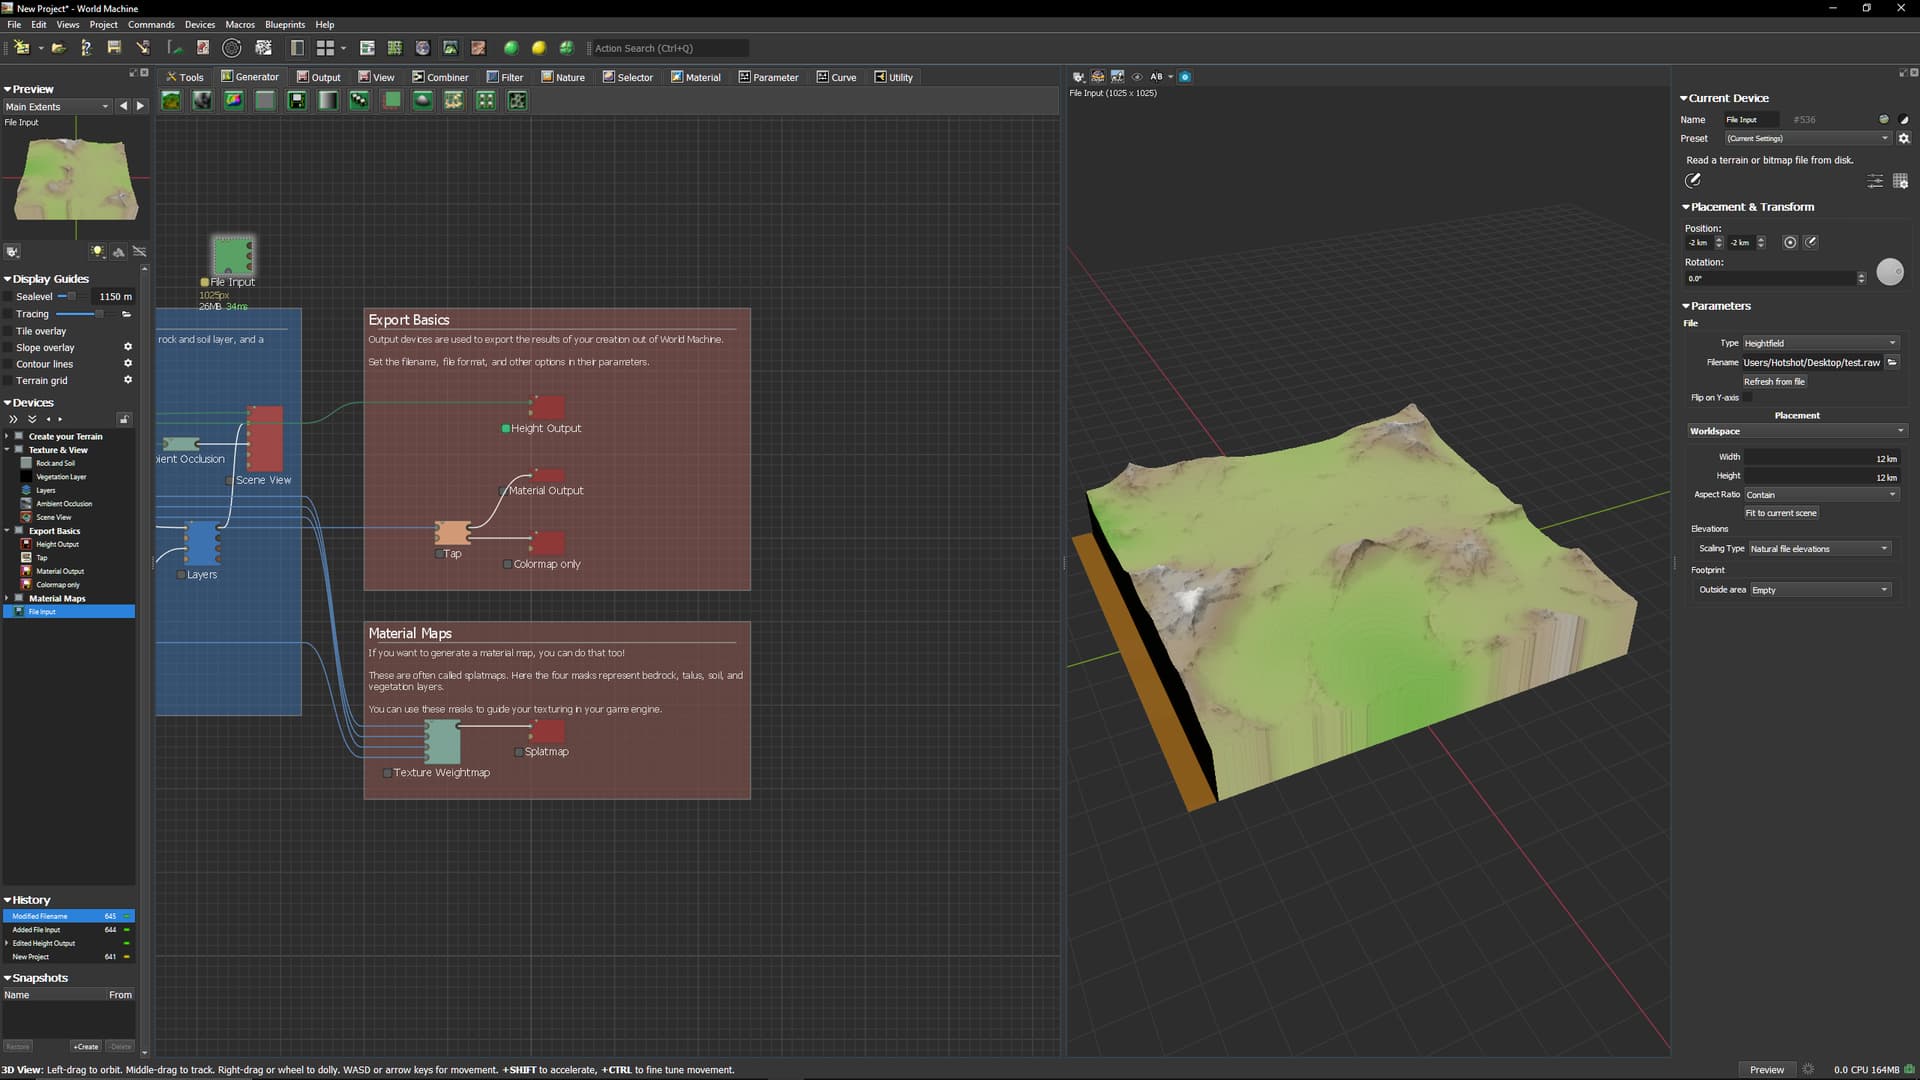Open the Main Extents dropdown

tap(57, 107)
